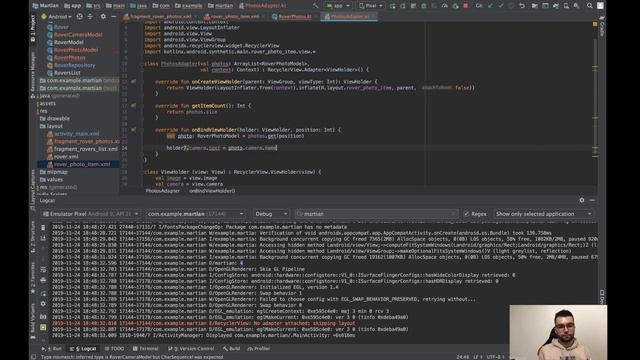Viewport: 640px width, 360px height.
Task: Click the Run app icon in top toolbar
Action: point(392,6)
